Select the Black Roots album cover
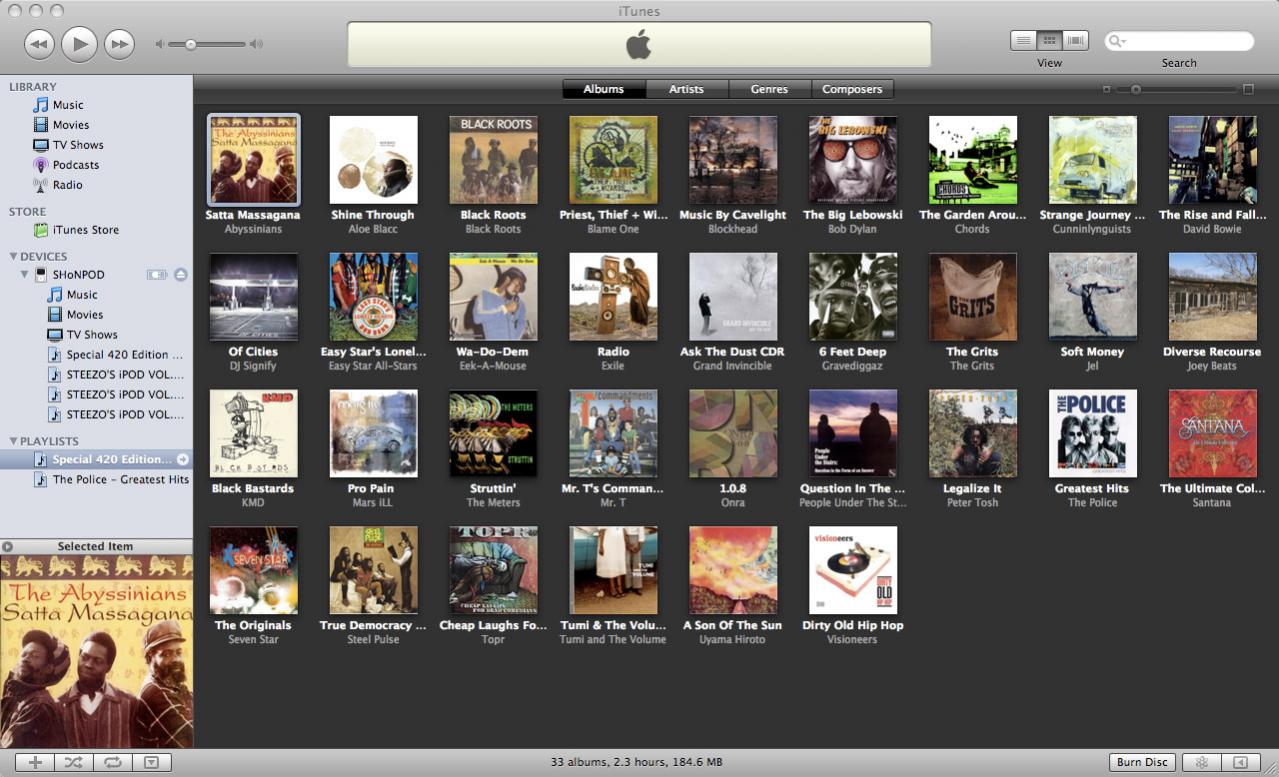 493,160
